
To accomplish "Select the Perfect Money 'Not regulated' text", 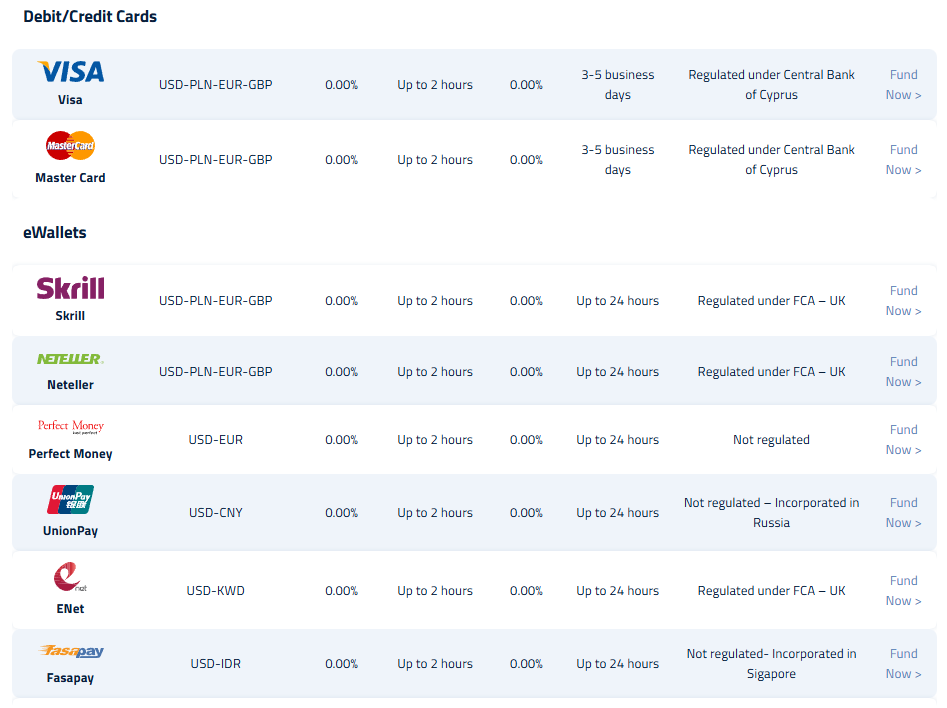I will click(x=771, y=440).
